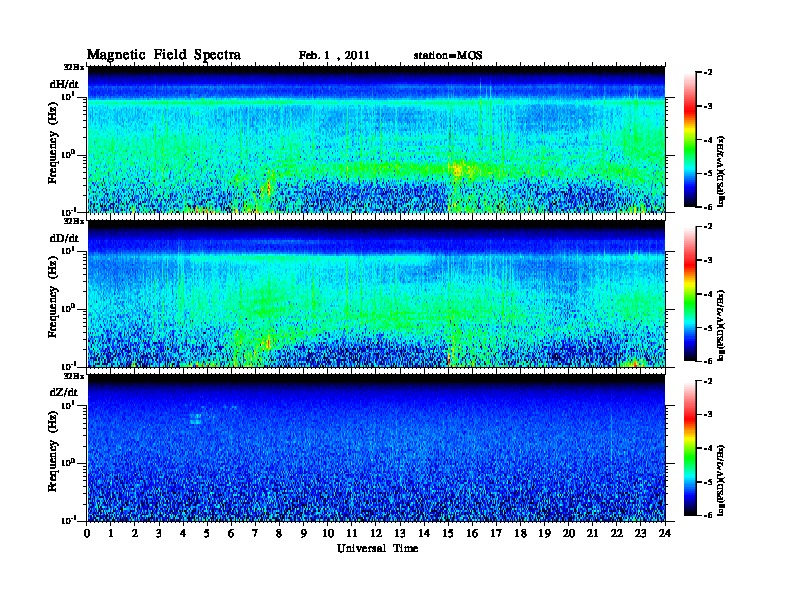Select the "dZ/dt" panel label
792x612 pixels.
(64, 392)
